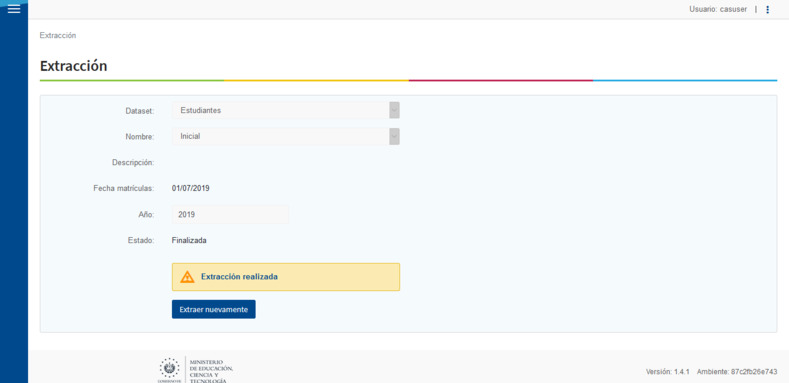Select the Extracción realizada message
Viewport: 789px width, 383px height.
(x=240, y=277)
